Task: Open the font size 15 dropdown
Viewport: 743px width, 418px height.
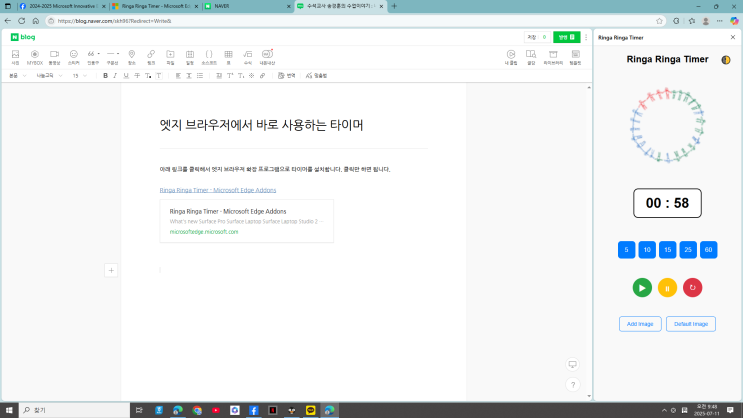Action: pos(78,75)
